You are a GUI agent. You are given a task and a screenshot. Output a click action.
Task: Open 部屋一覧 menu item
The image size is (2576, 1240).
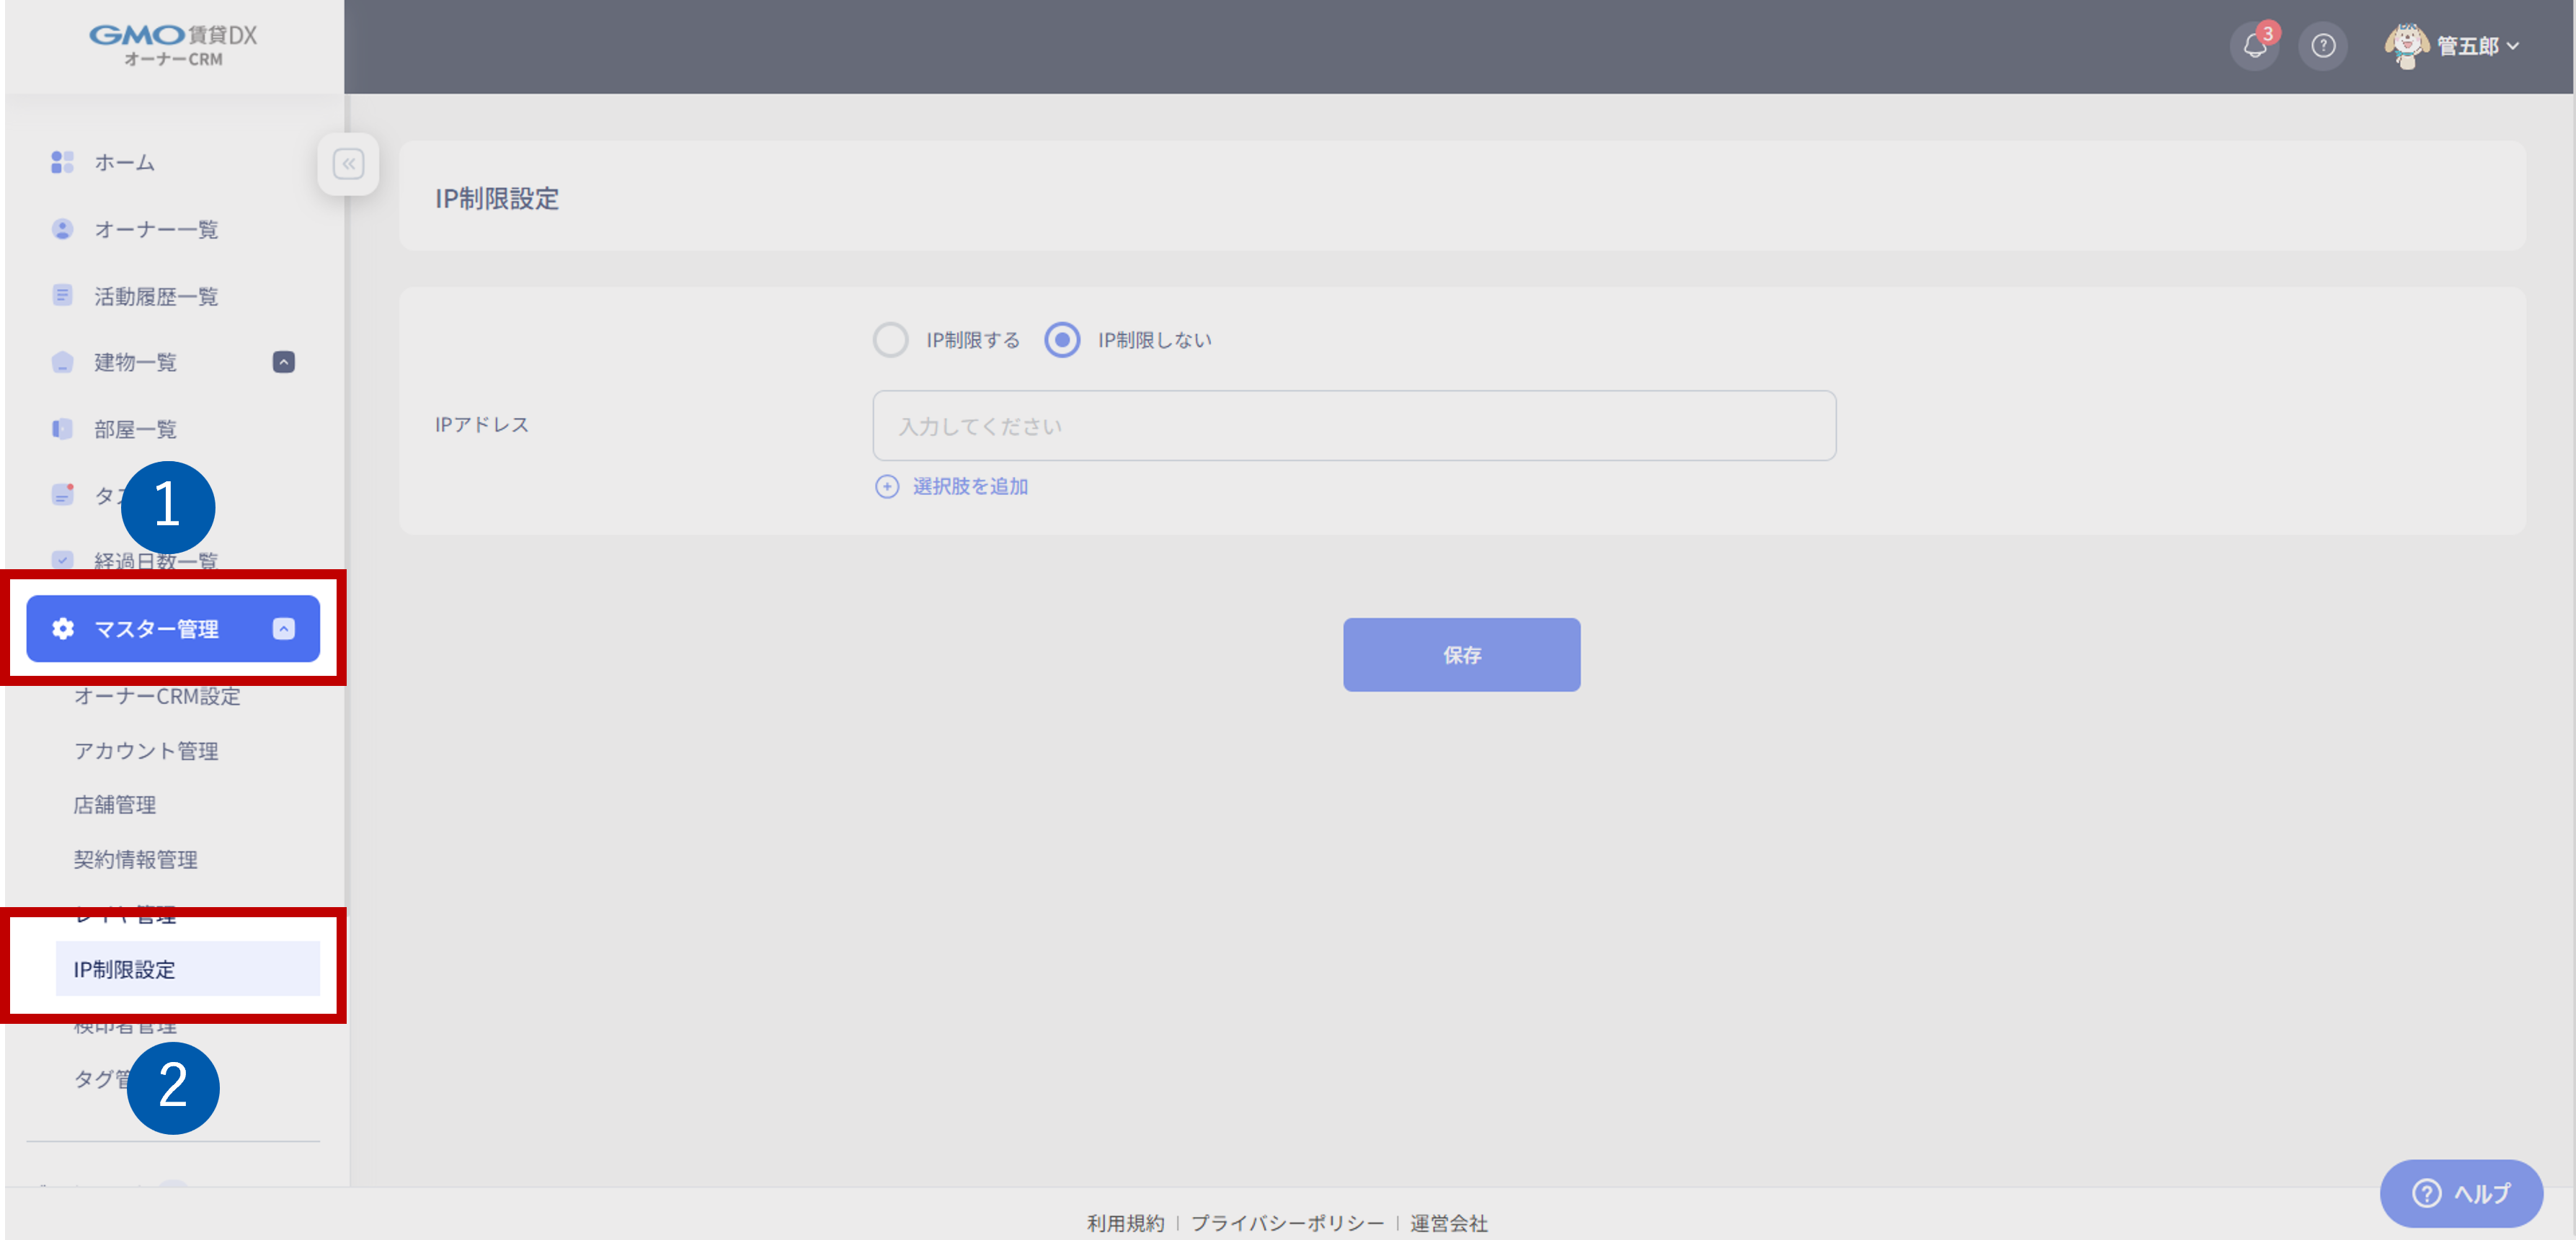coord(135,429)
